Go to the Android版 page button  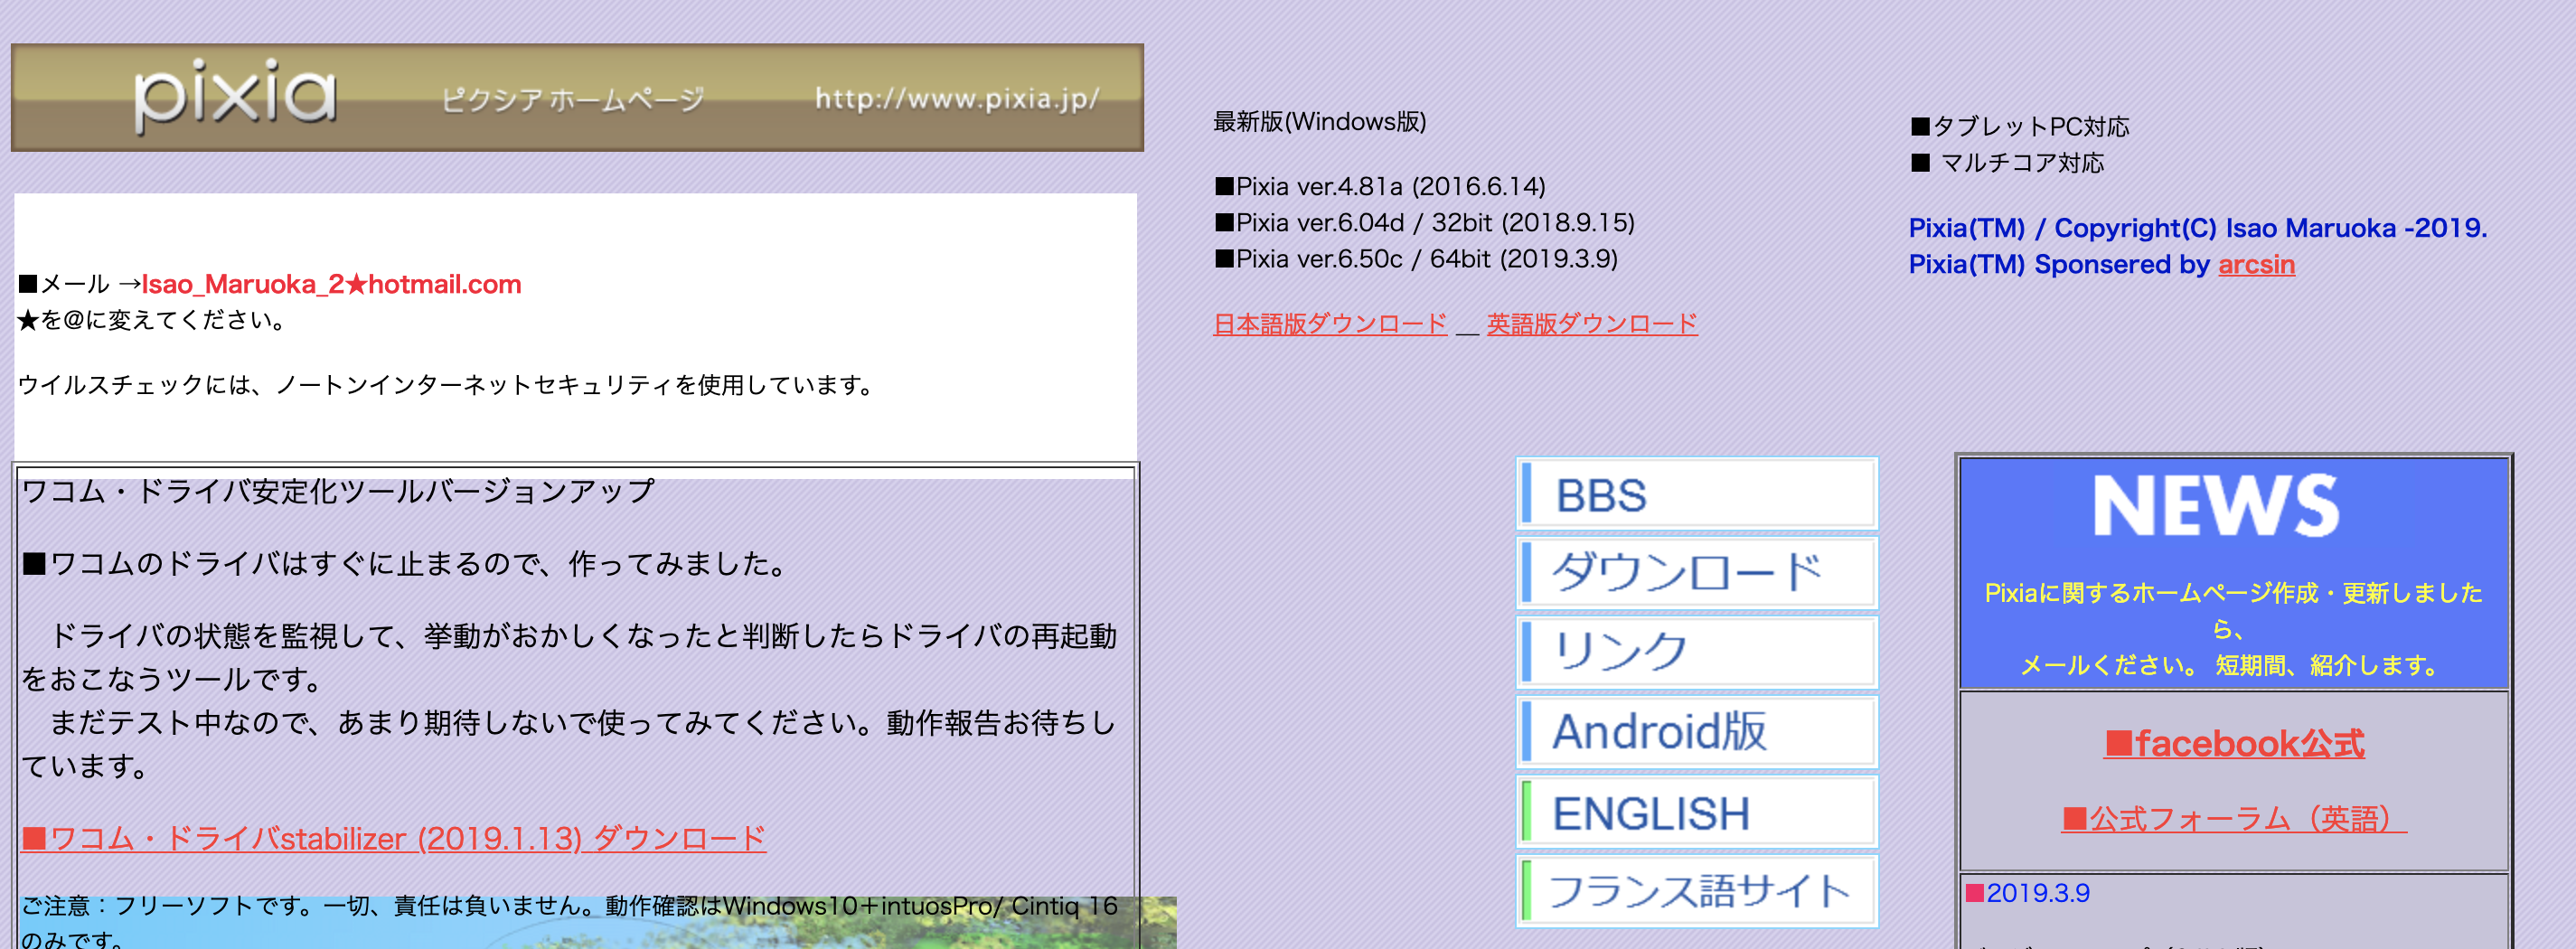[x=1697, y=732]
